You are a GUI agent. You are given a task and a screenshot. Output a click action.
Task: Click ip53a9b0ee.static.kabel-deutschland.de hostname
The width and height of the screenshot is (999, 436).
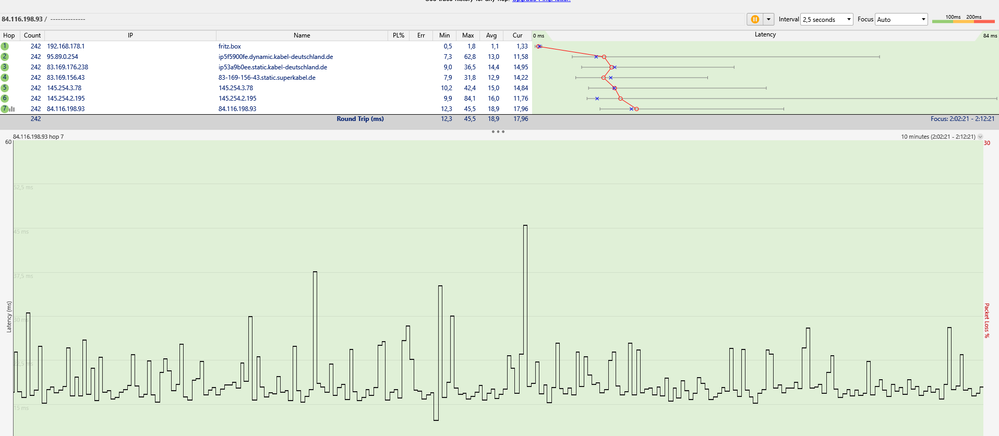pos(273,67)
